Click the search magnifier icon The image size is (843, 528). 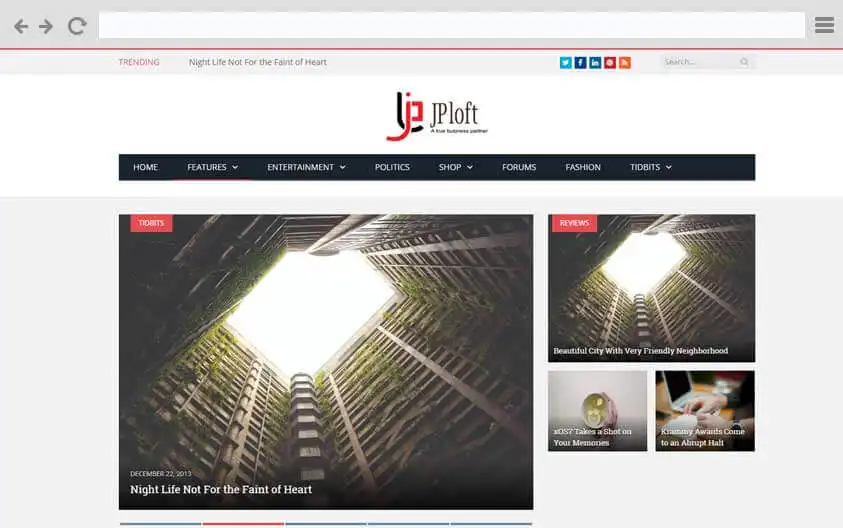point(744,62)
